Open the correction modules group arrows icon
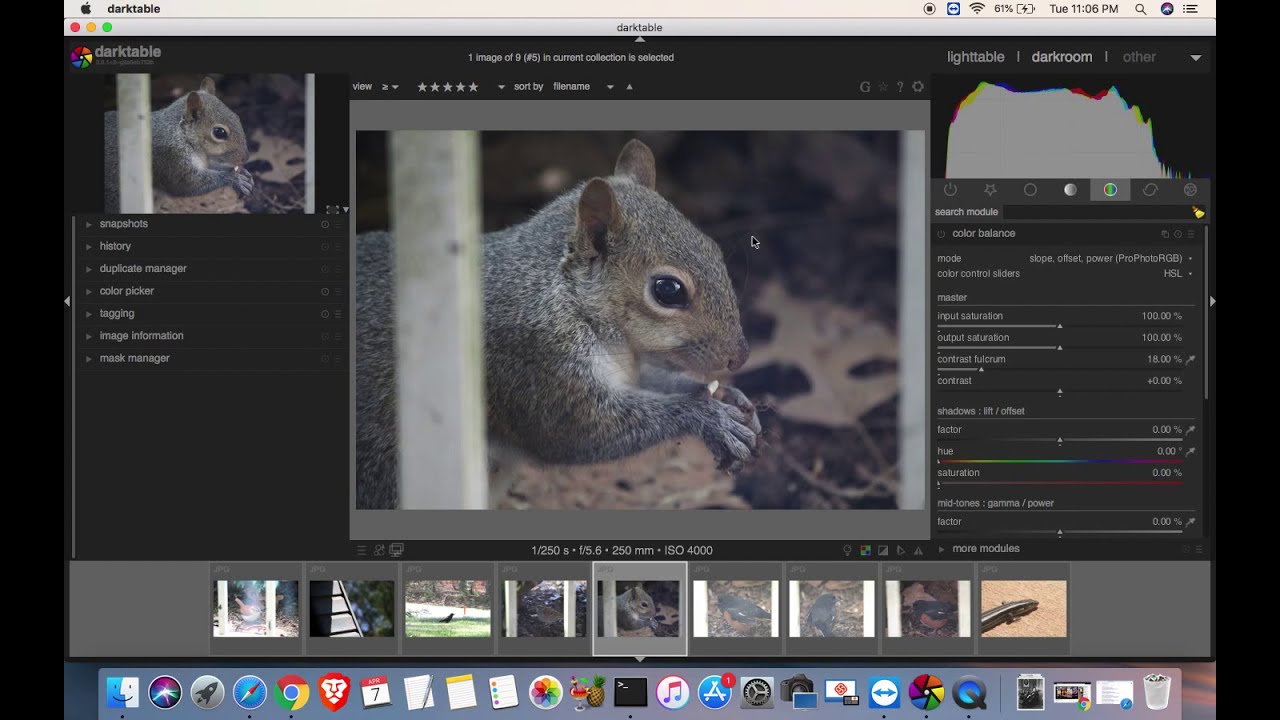The image size is (1280, 720). pos(1150,190)
